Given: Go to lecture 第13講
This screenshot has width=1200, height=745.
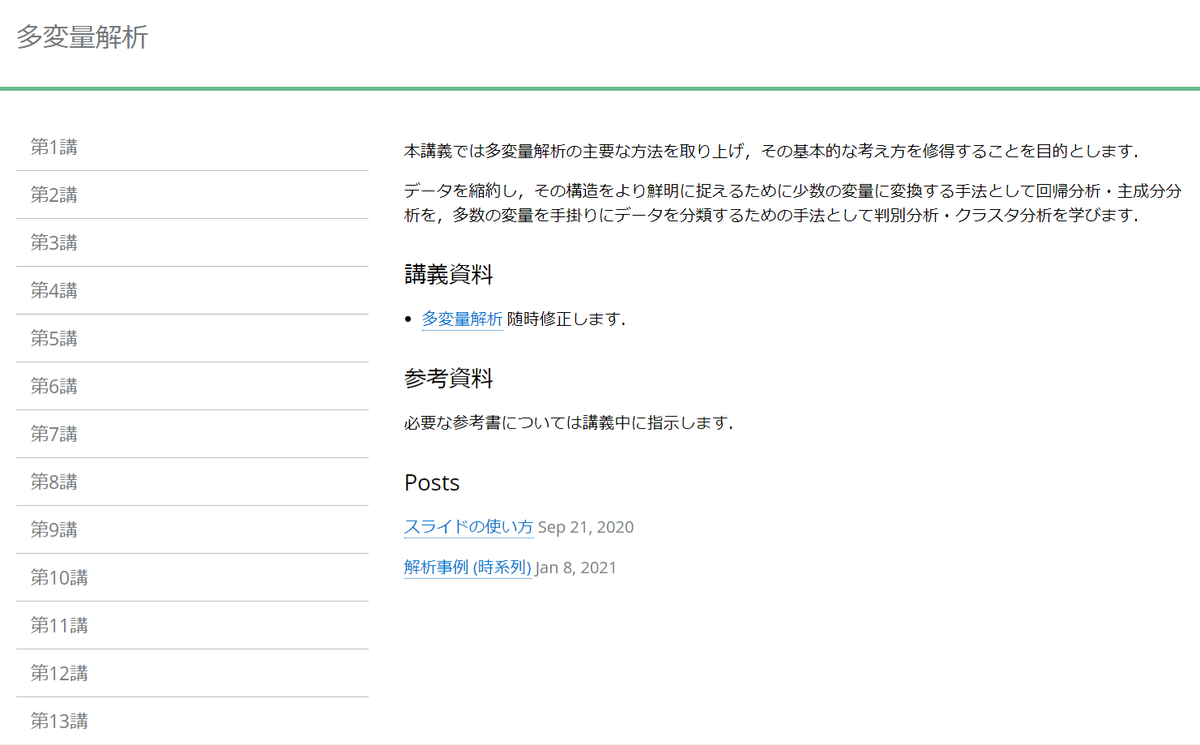Looking at the screenshot, I should point(192,721).
